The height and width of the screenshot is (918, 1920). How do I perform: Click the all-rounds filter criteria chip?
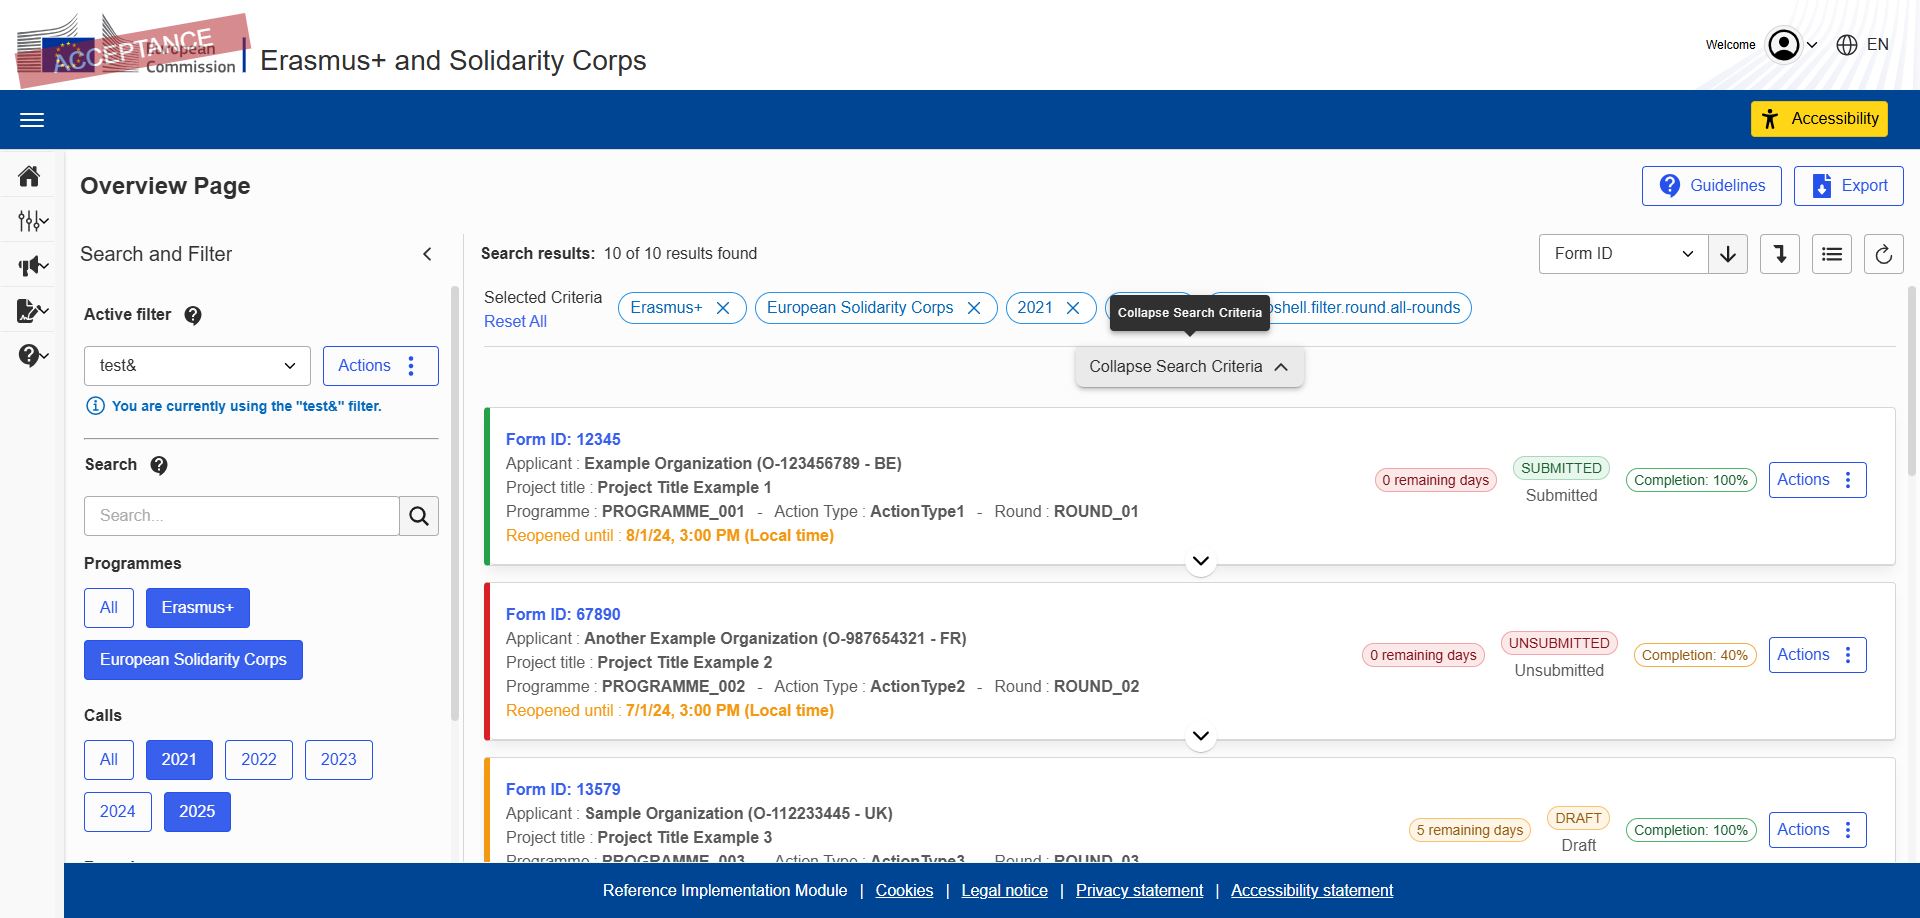click(x=1369, y=308)
